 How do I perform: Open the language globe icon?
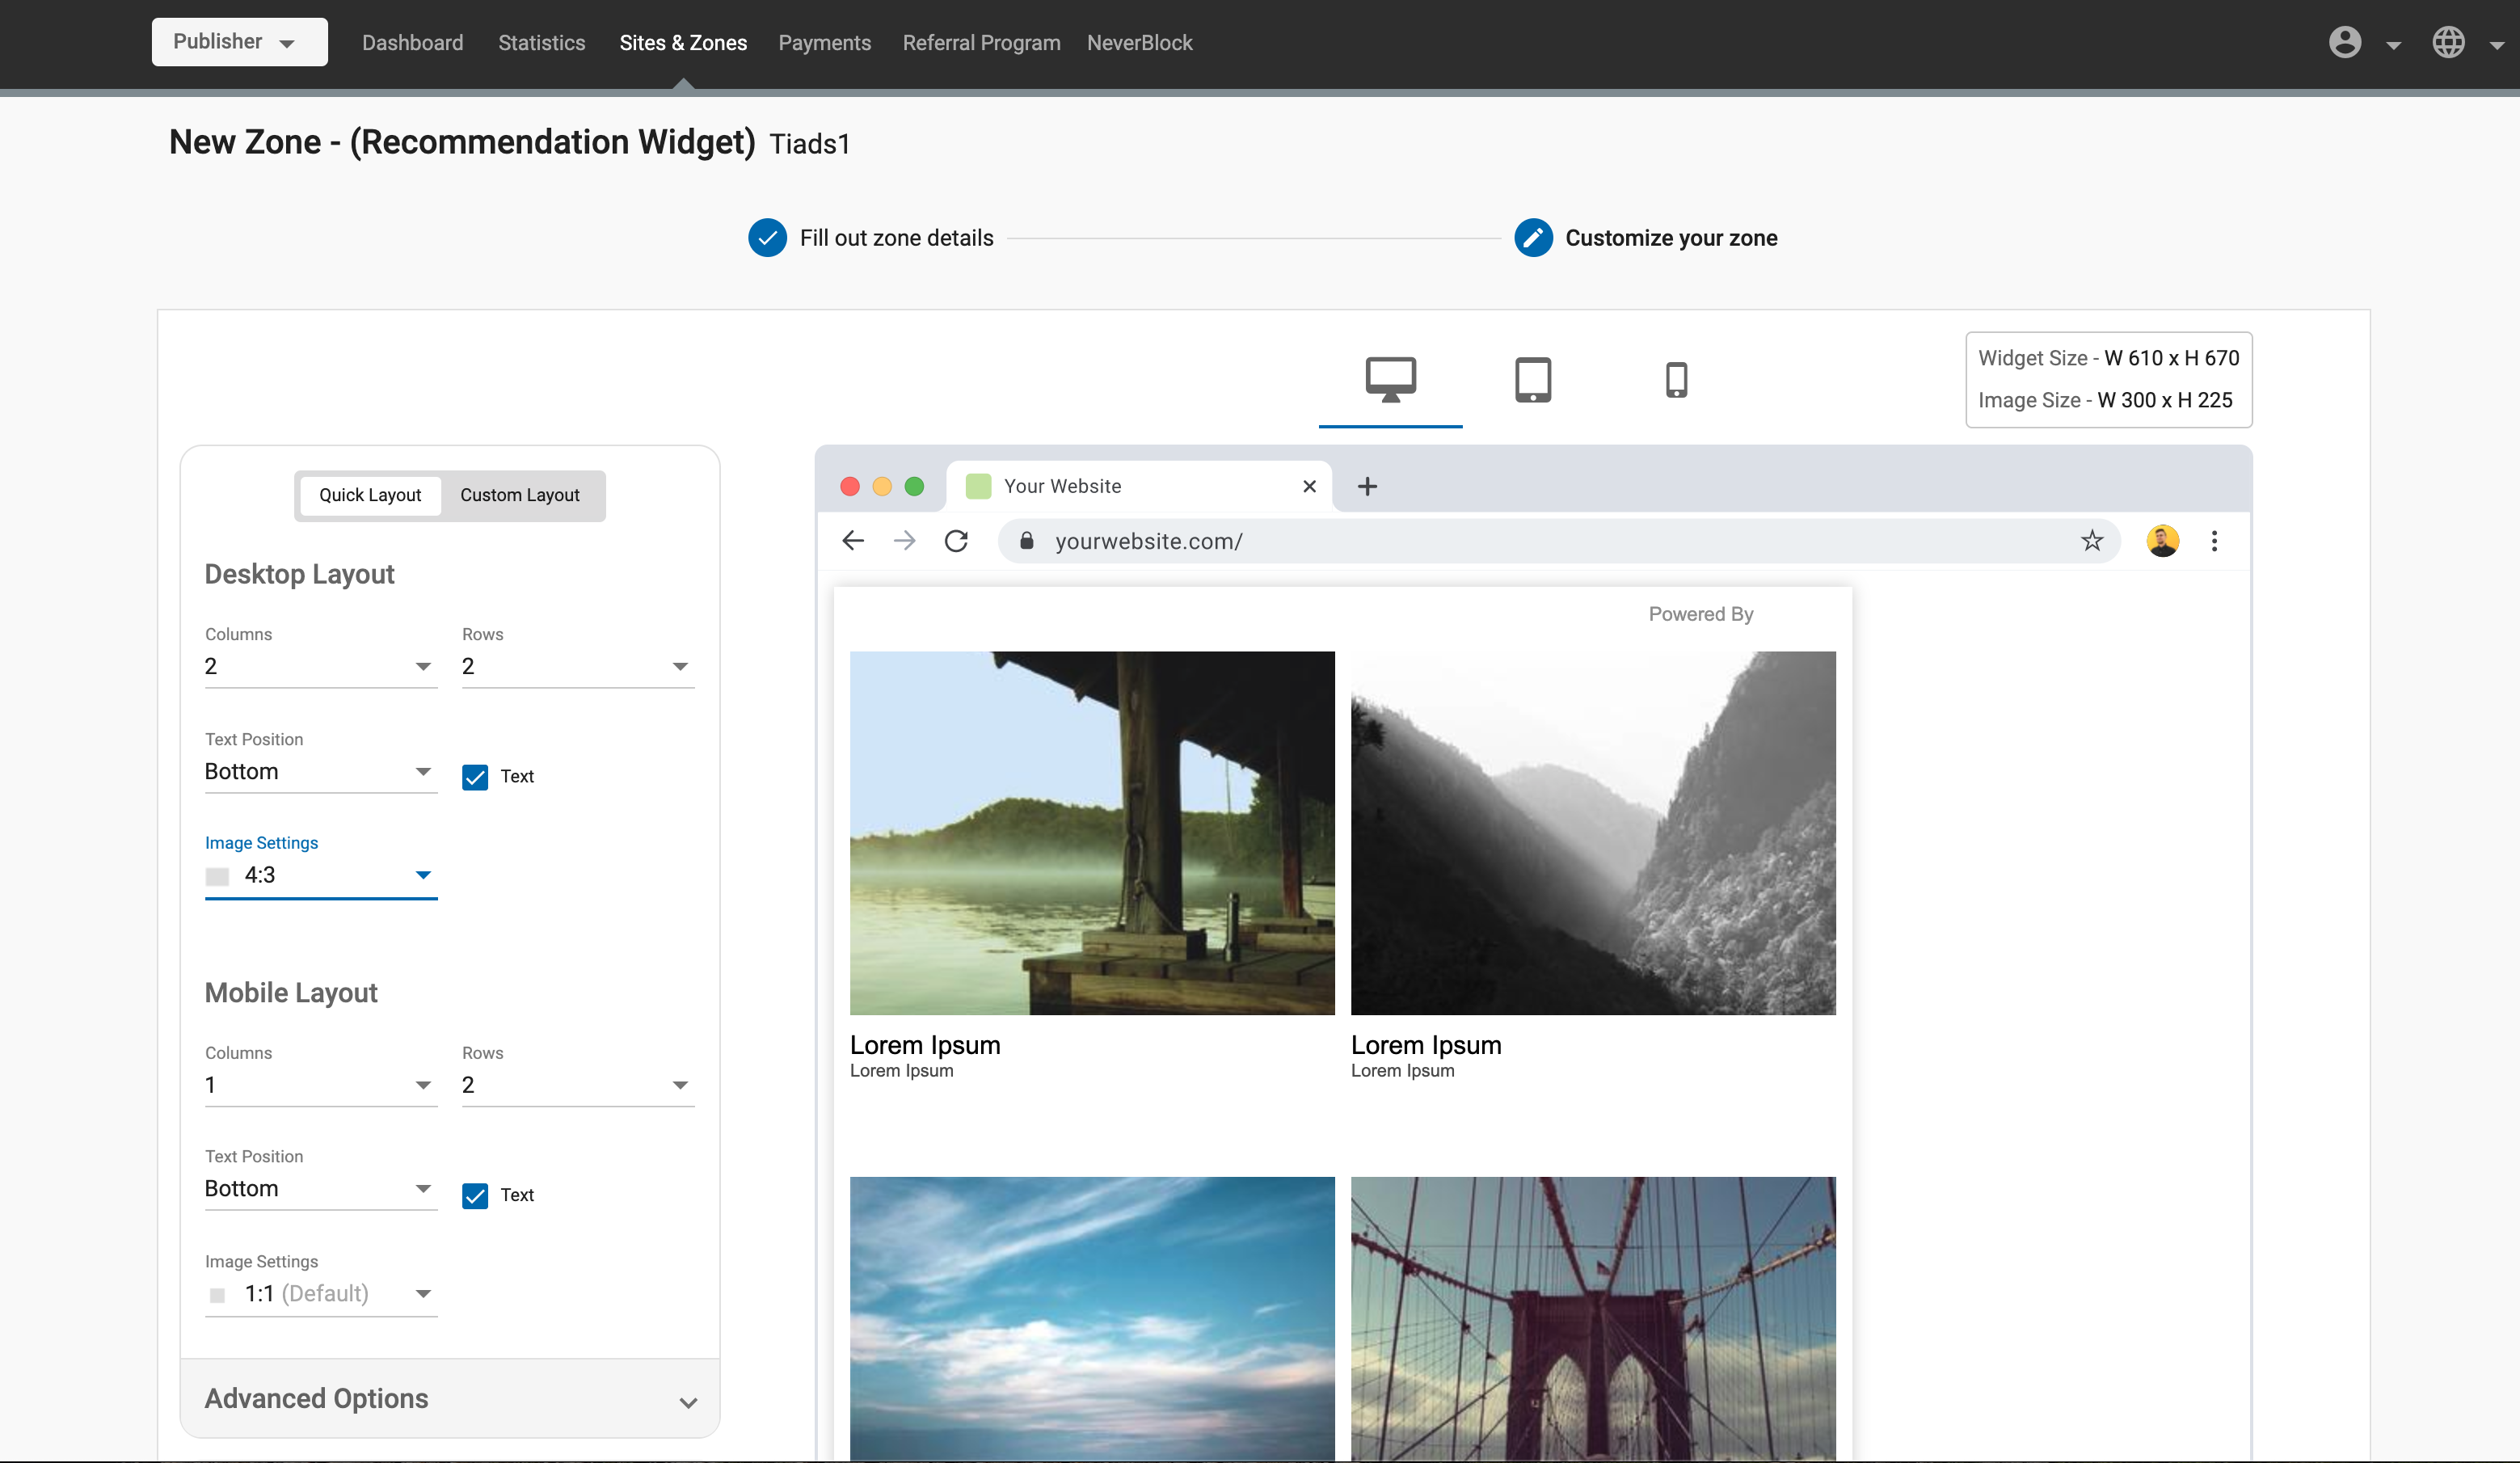[x=2449, y=42]
